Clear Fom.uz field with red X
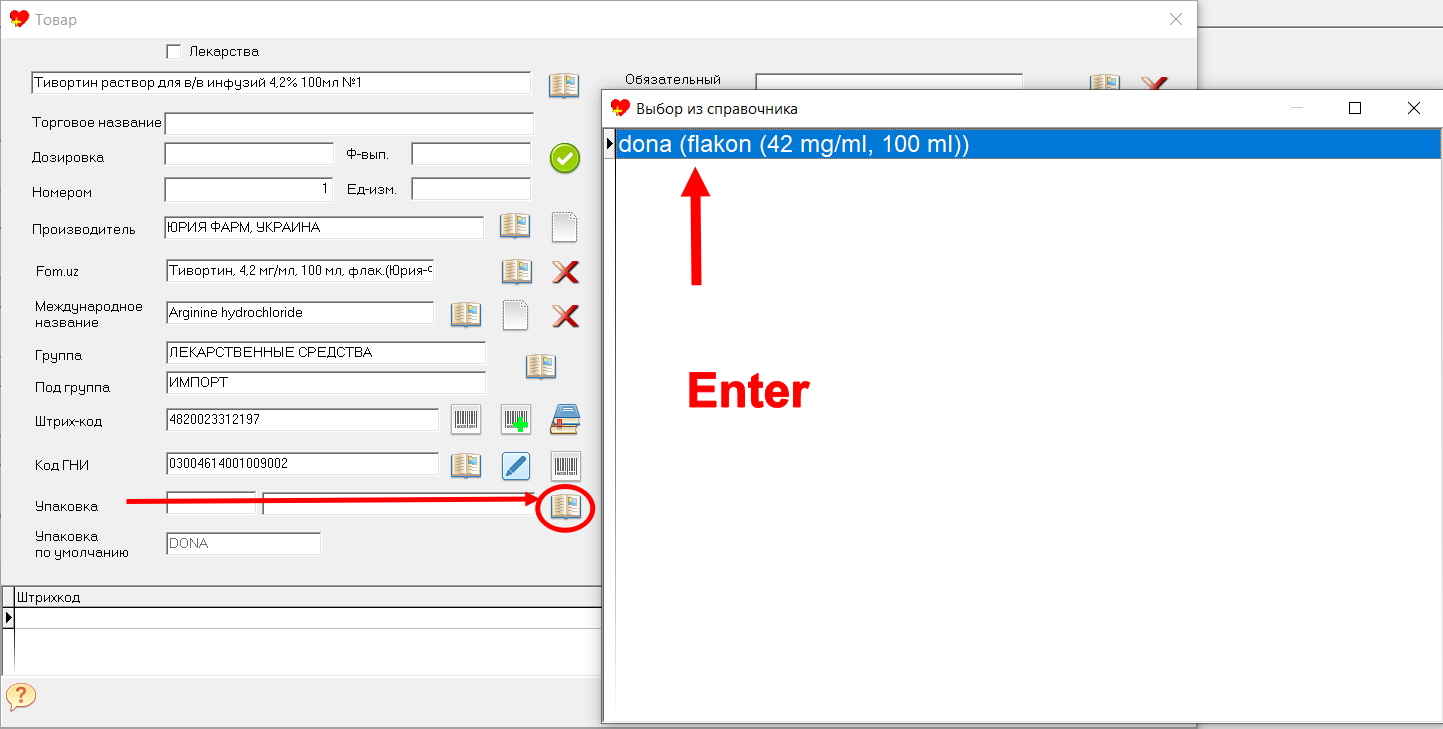Viewport: 1443px width, 729px height. 566,271
